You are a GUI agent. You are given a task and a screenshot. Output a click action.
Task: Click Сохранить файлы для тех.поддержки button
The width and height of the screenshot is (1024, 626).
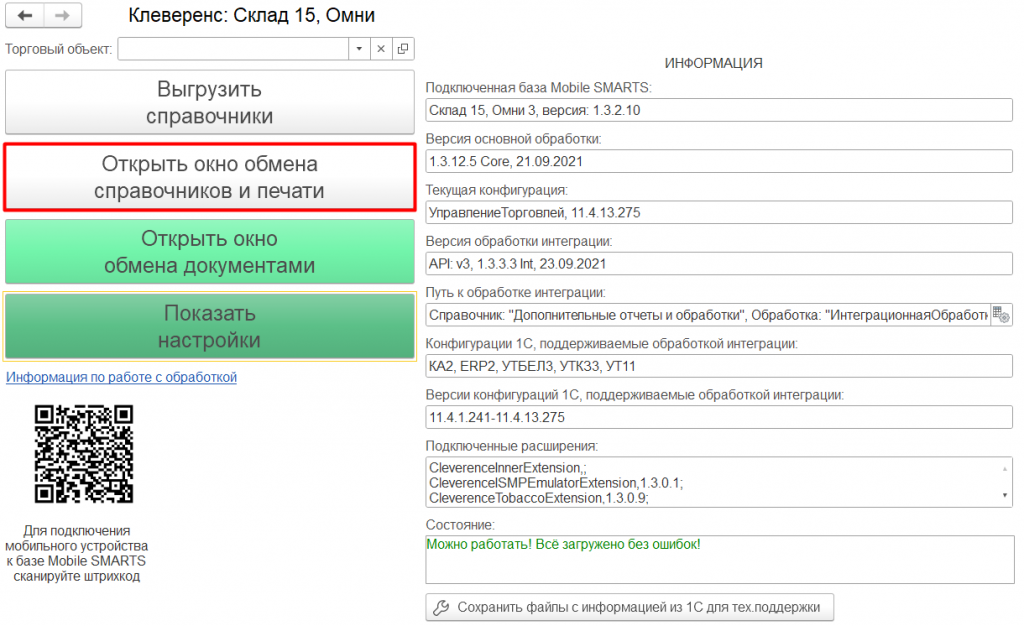630,607
